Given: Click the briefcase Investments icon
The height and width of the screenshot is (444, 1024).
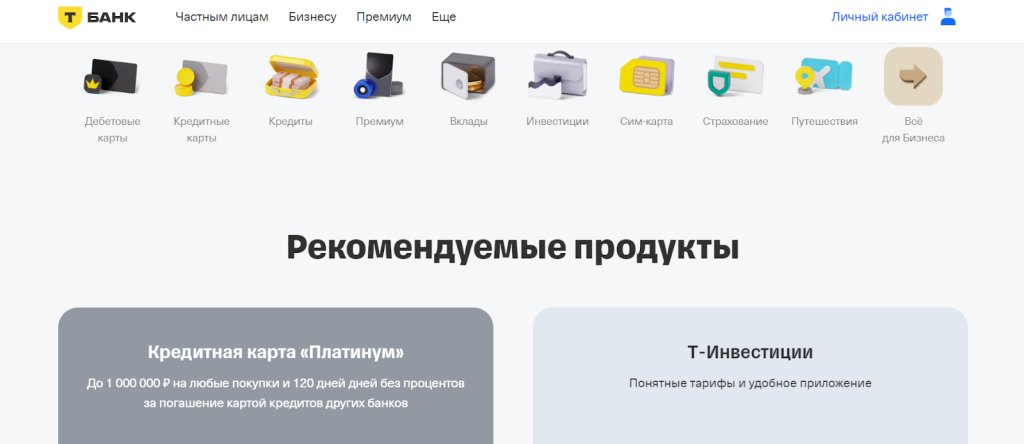Looking at the screenshot, I should [x=557, y=75].
